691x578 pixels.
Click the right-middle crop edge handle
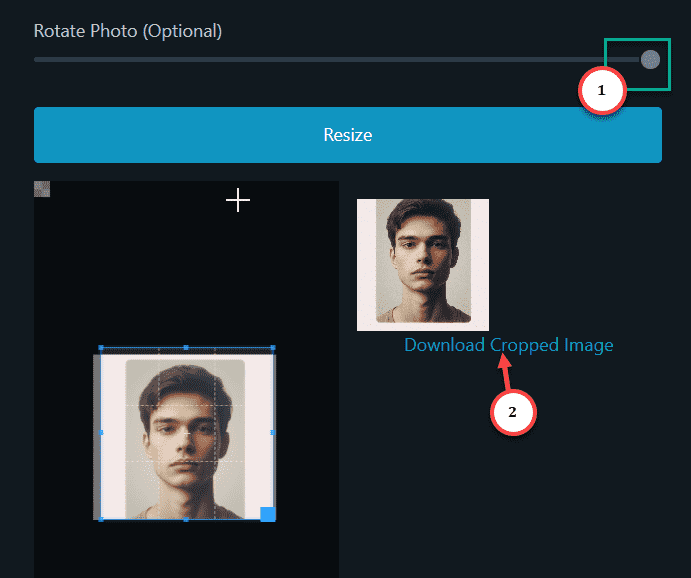click(x=272, y=433)
